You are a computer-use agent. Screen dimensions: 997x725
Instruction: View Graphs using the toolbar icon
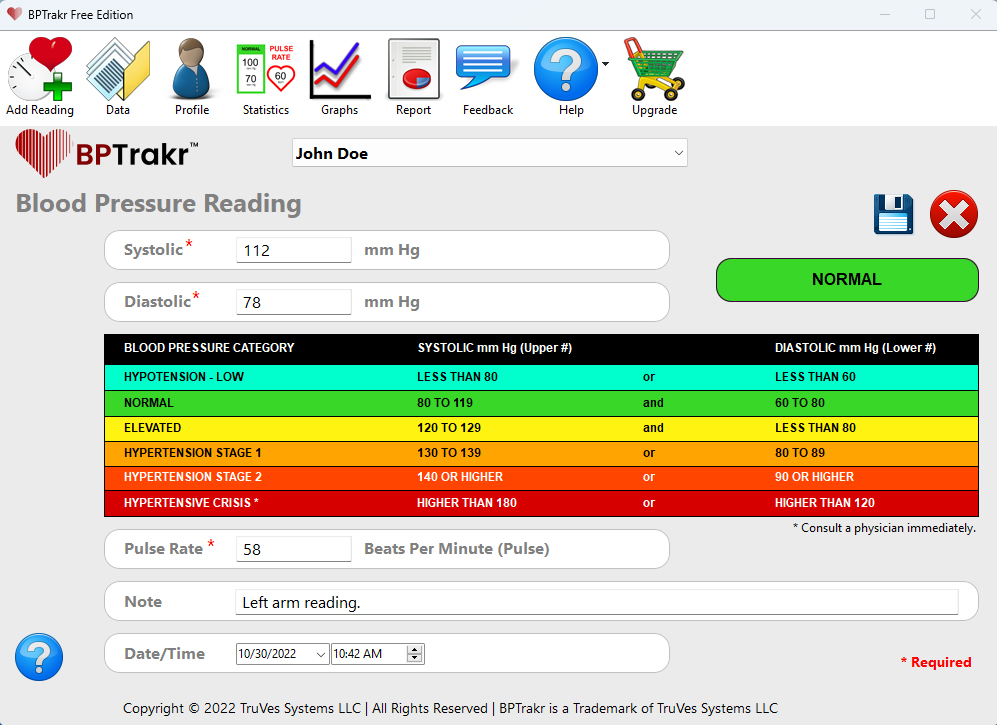pos(340,70)
